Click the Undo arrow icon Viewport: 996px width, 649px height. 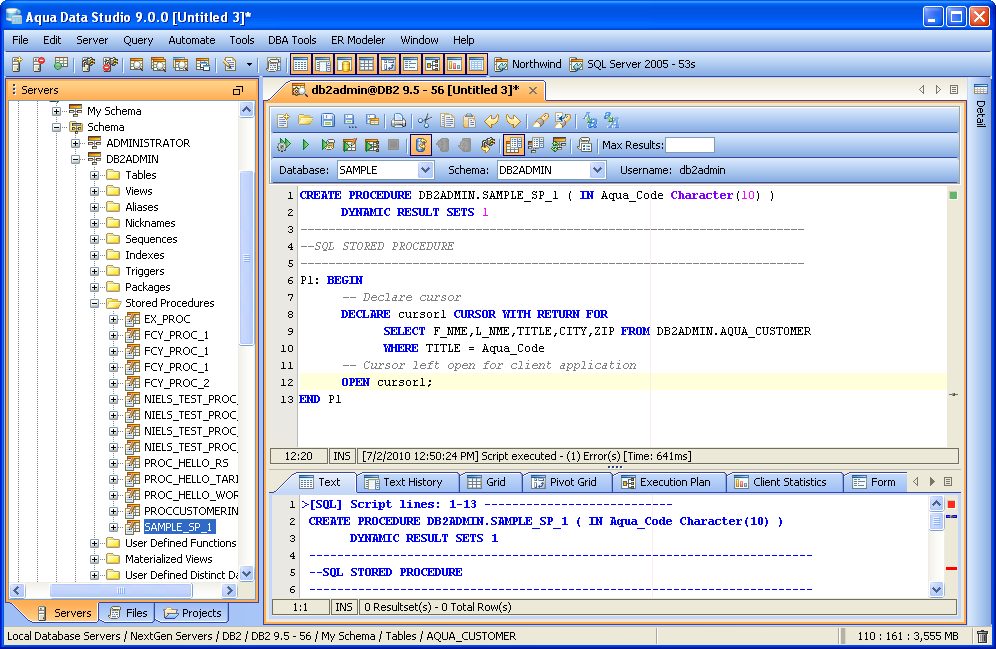491,120
